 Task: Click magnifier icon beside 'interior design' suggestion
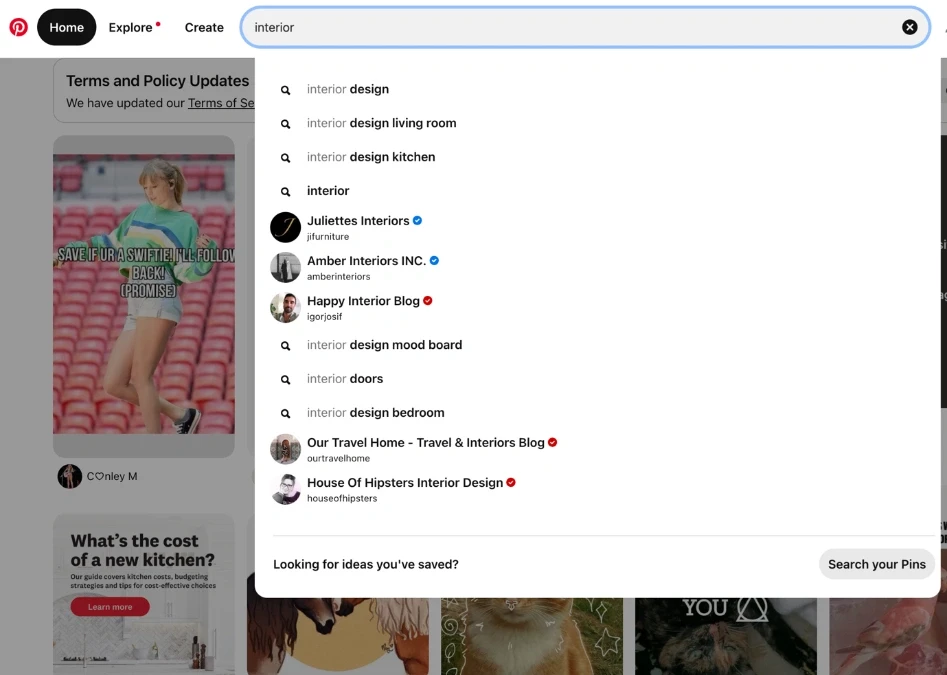pos(285,90)
